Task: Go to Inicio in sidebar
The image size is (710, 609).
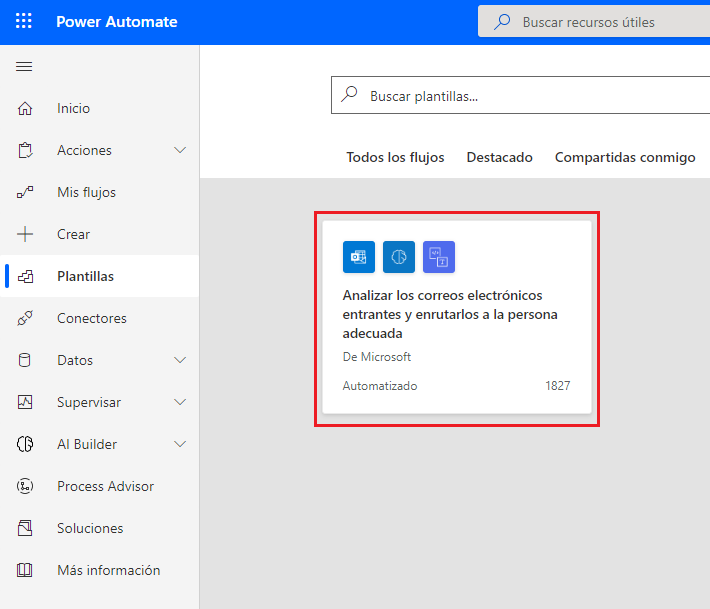Action: 100,108
